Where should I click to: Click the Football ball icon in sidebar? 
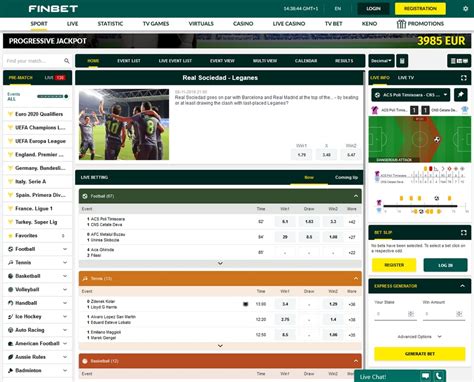point(10,249)
